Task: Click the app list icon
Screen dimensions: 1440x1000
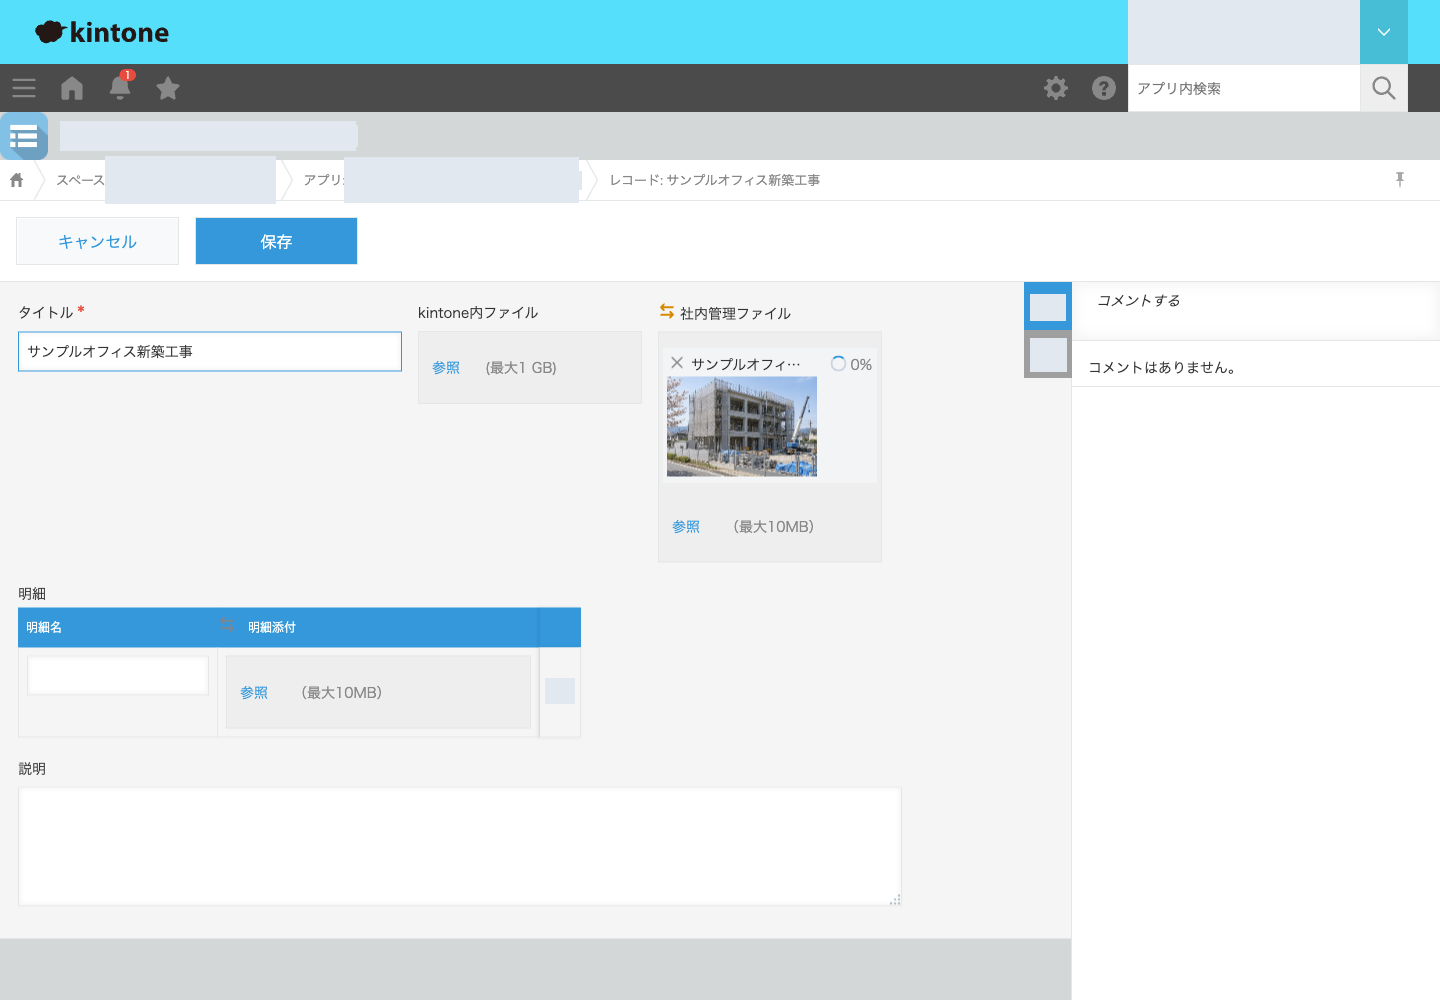Action: coord(24,136)
